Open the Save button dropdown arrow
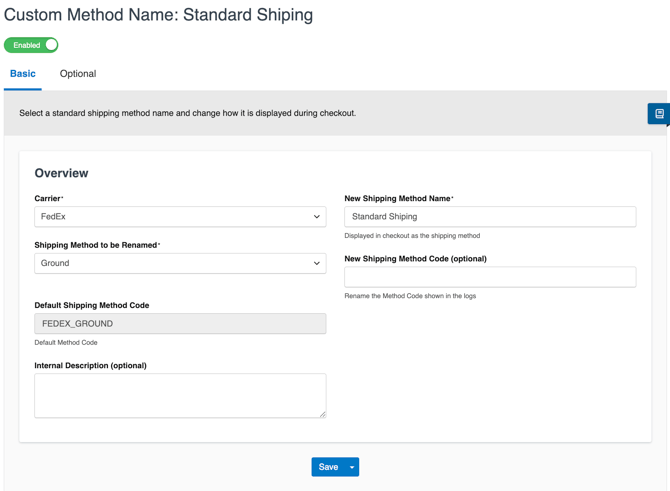 coord(352,467)
